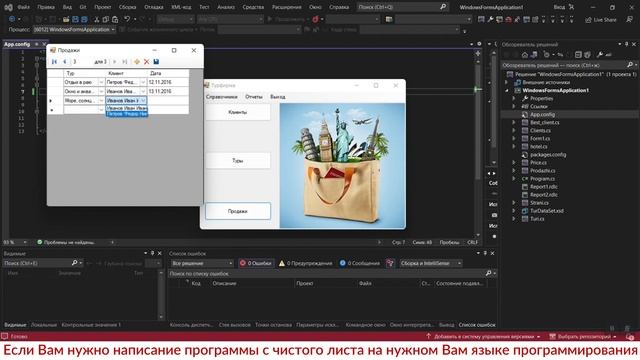The height and width of the screenshot is (360, 640).
Task: Click the Продажи button in Турфирма
Action: (x=238, y=211)
